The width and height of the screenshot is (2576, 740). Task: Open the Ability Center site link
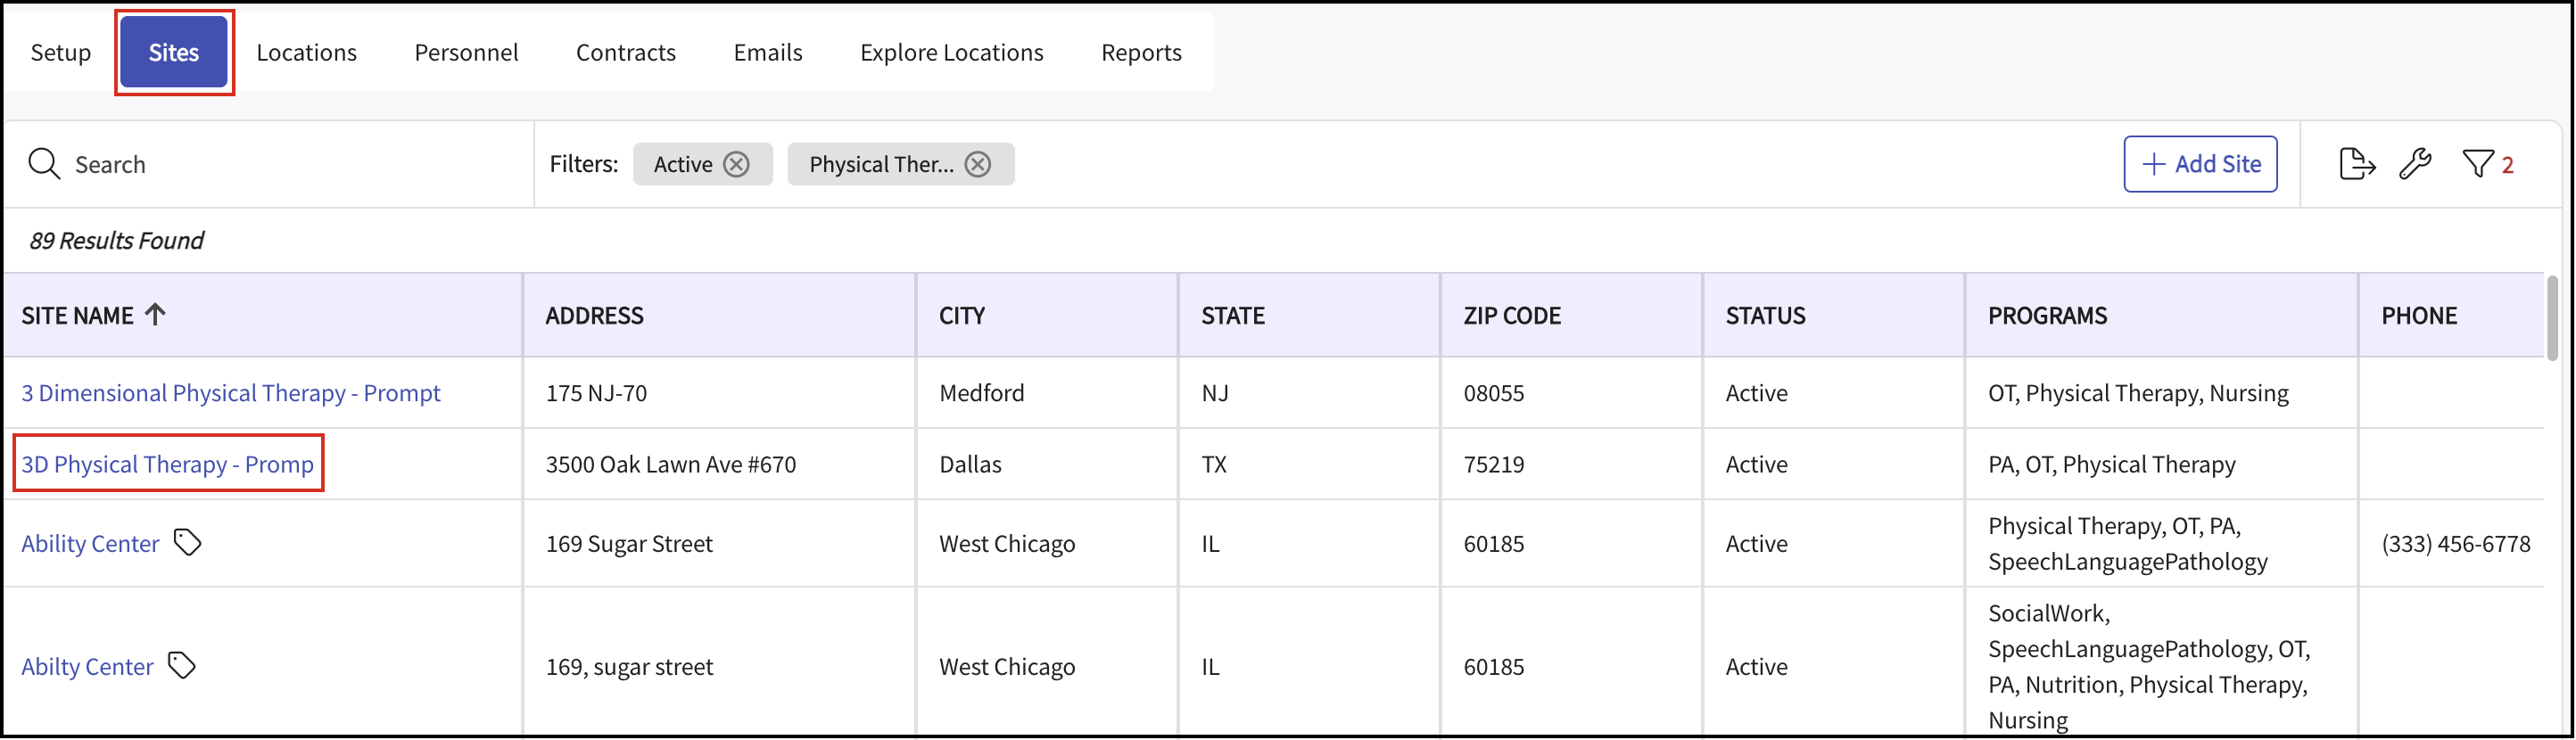click(91, 544)
